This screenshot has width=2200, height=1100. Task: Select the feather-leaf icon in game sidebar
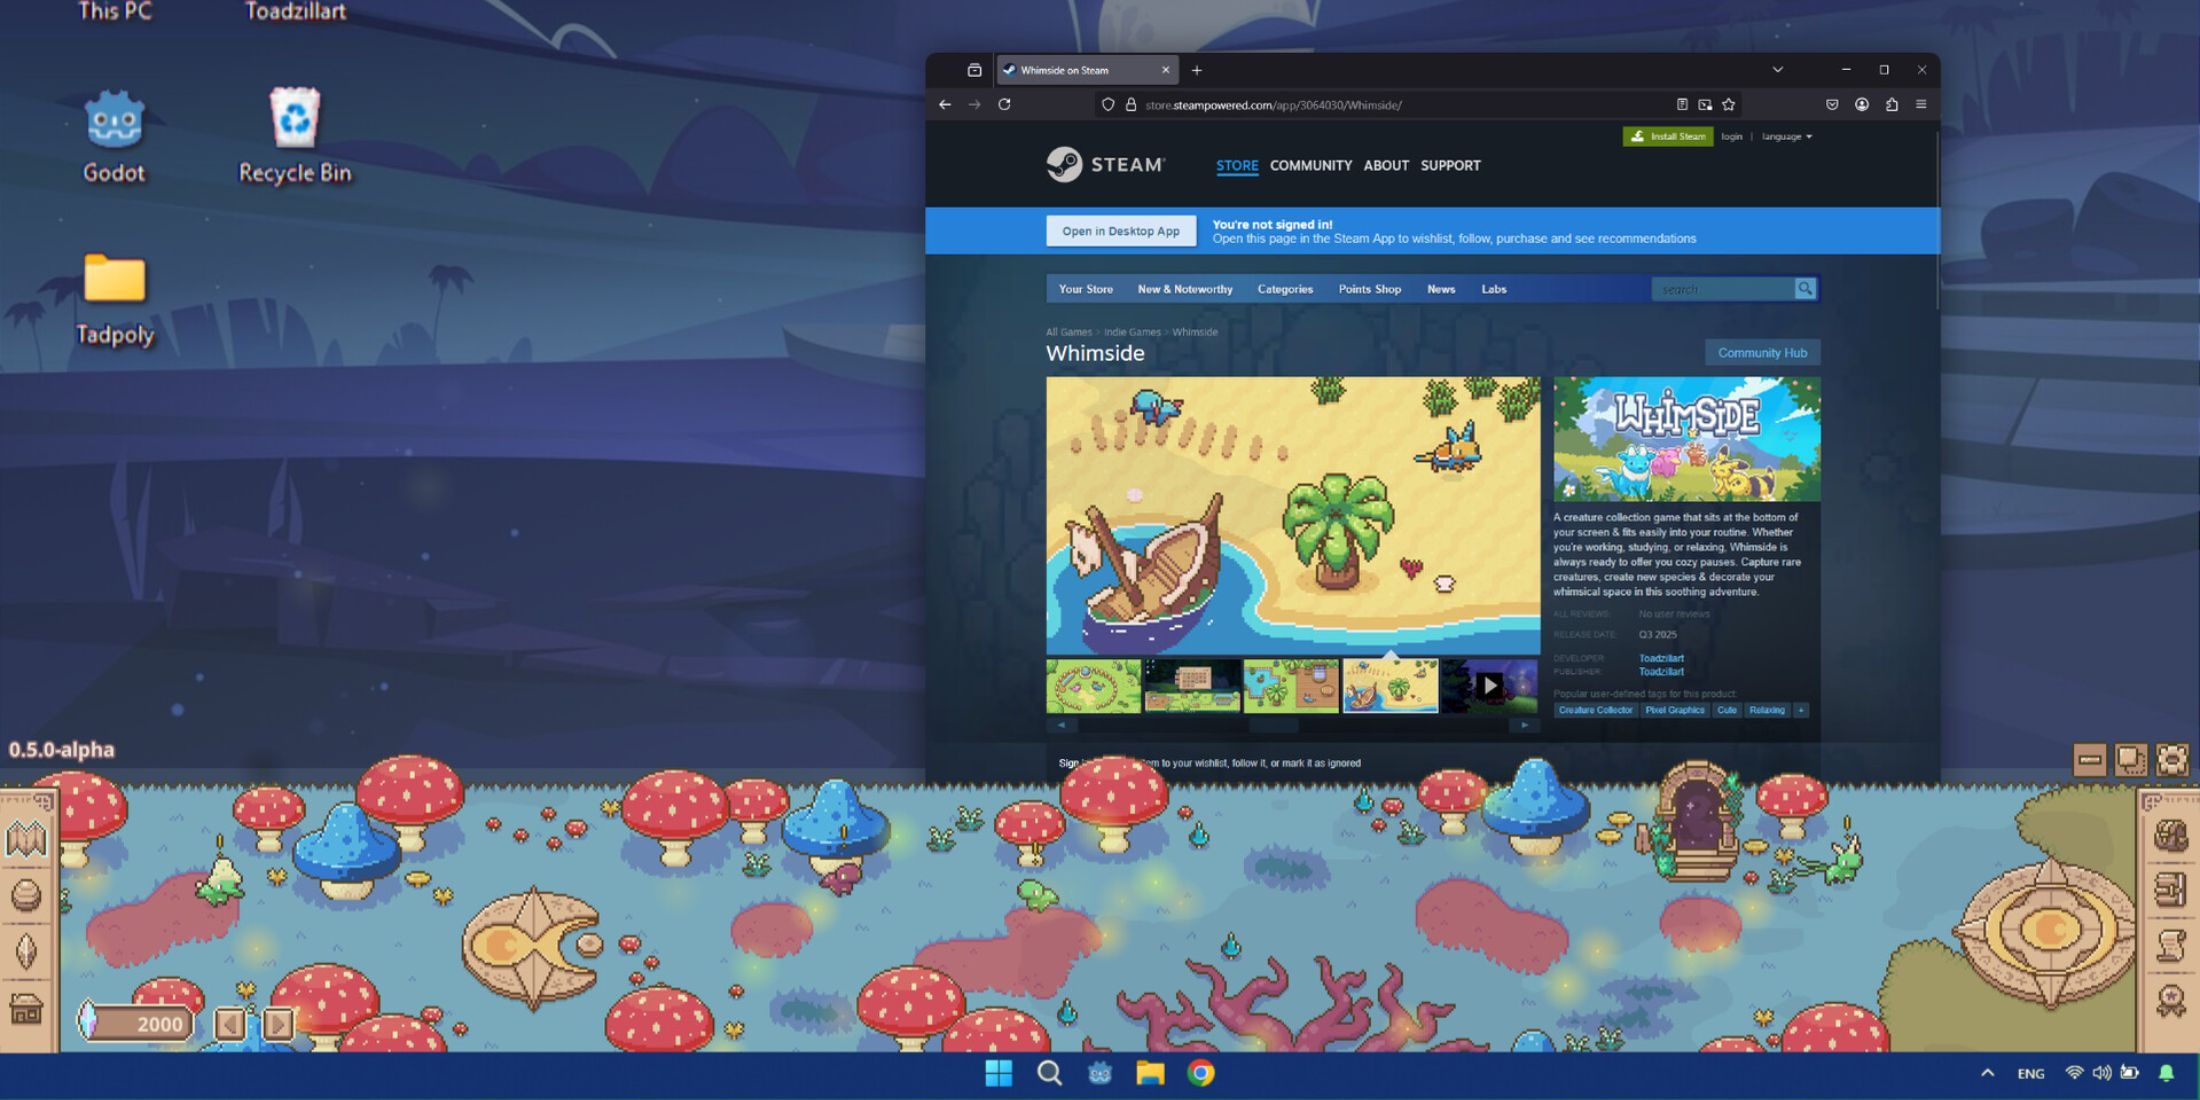[26, 950]
